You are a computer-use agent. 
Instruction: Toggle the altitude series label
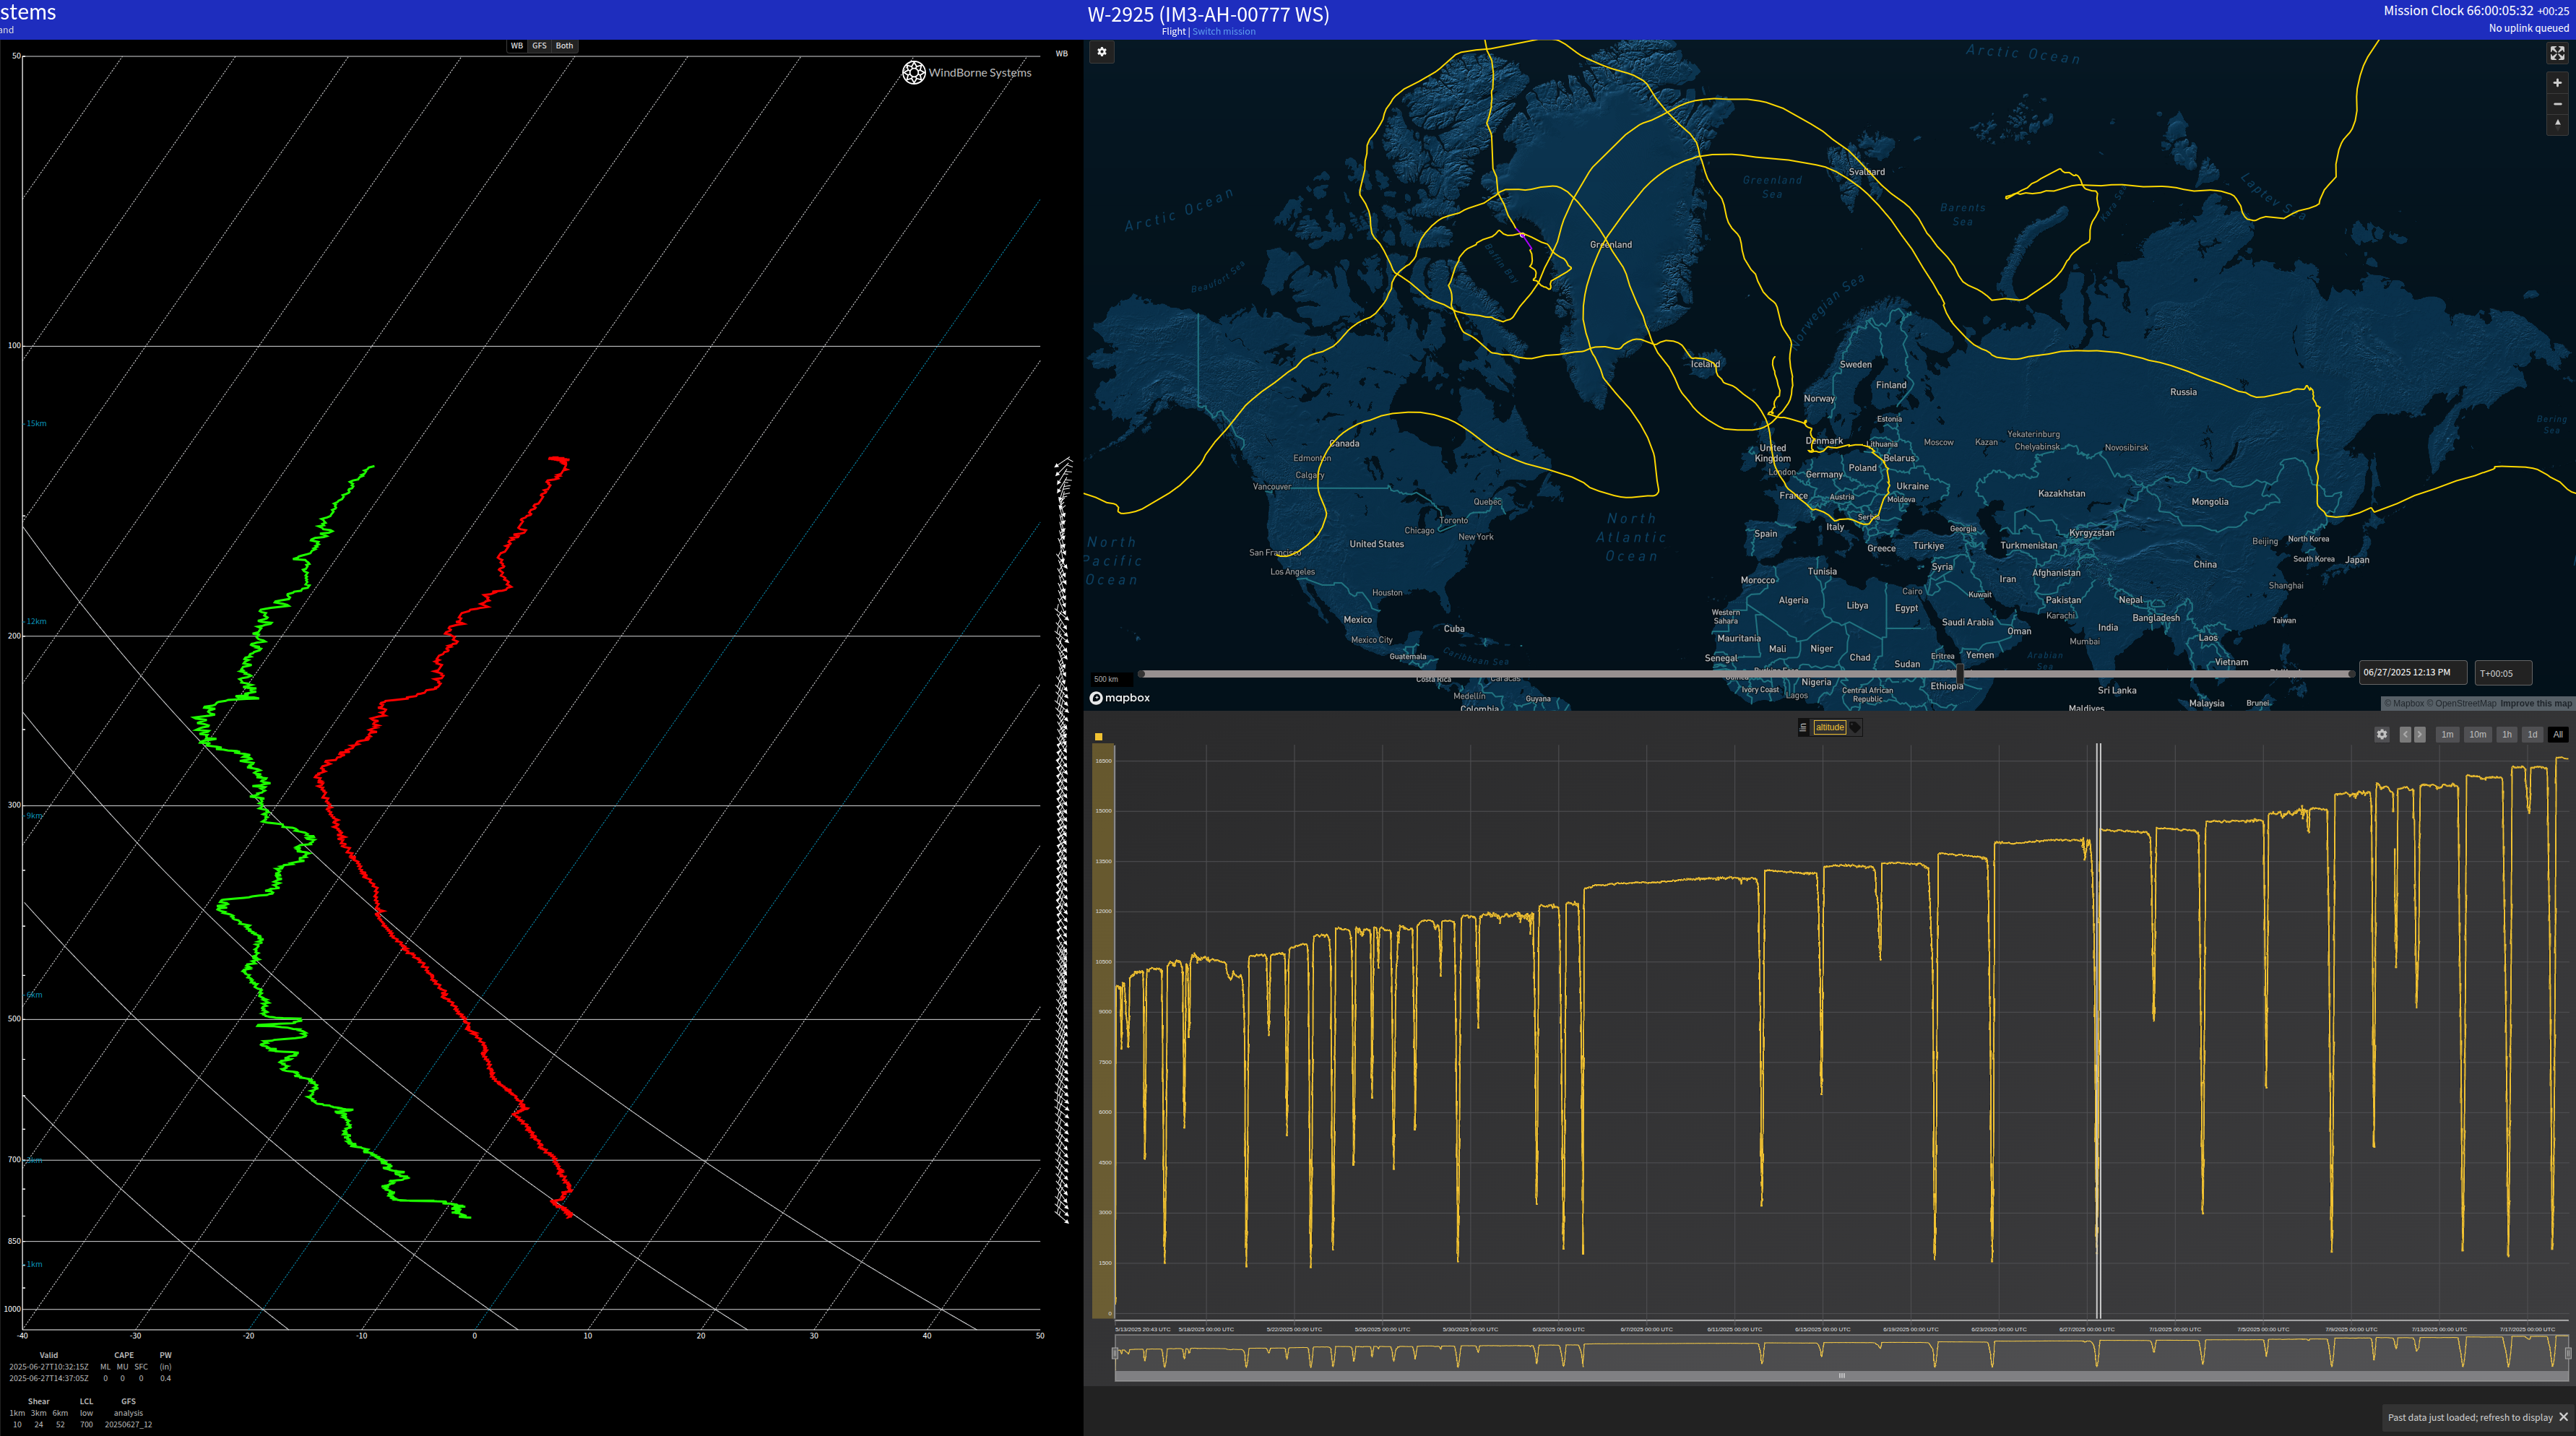[x=1829, y=727]
